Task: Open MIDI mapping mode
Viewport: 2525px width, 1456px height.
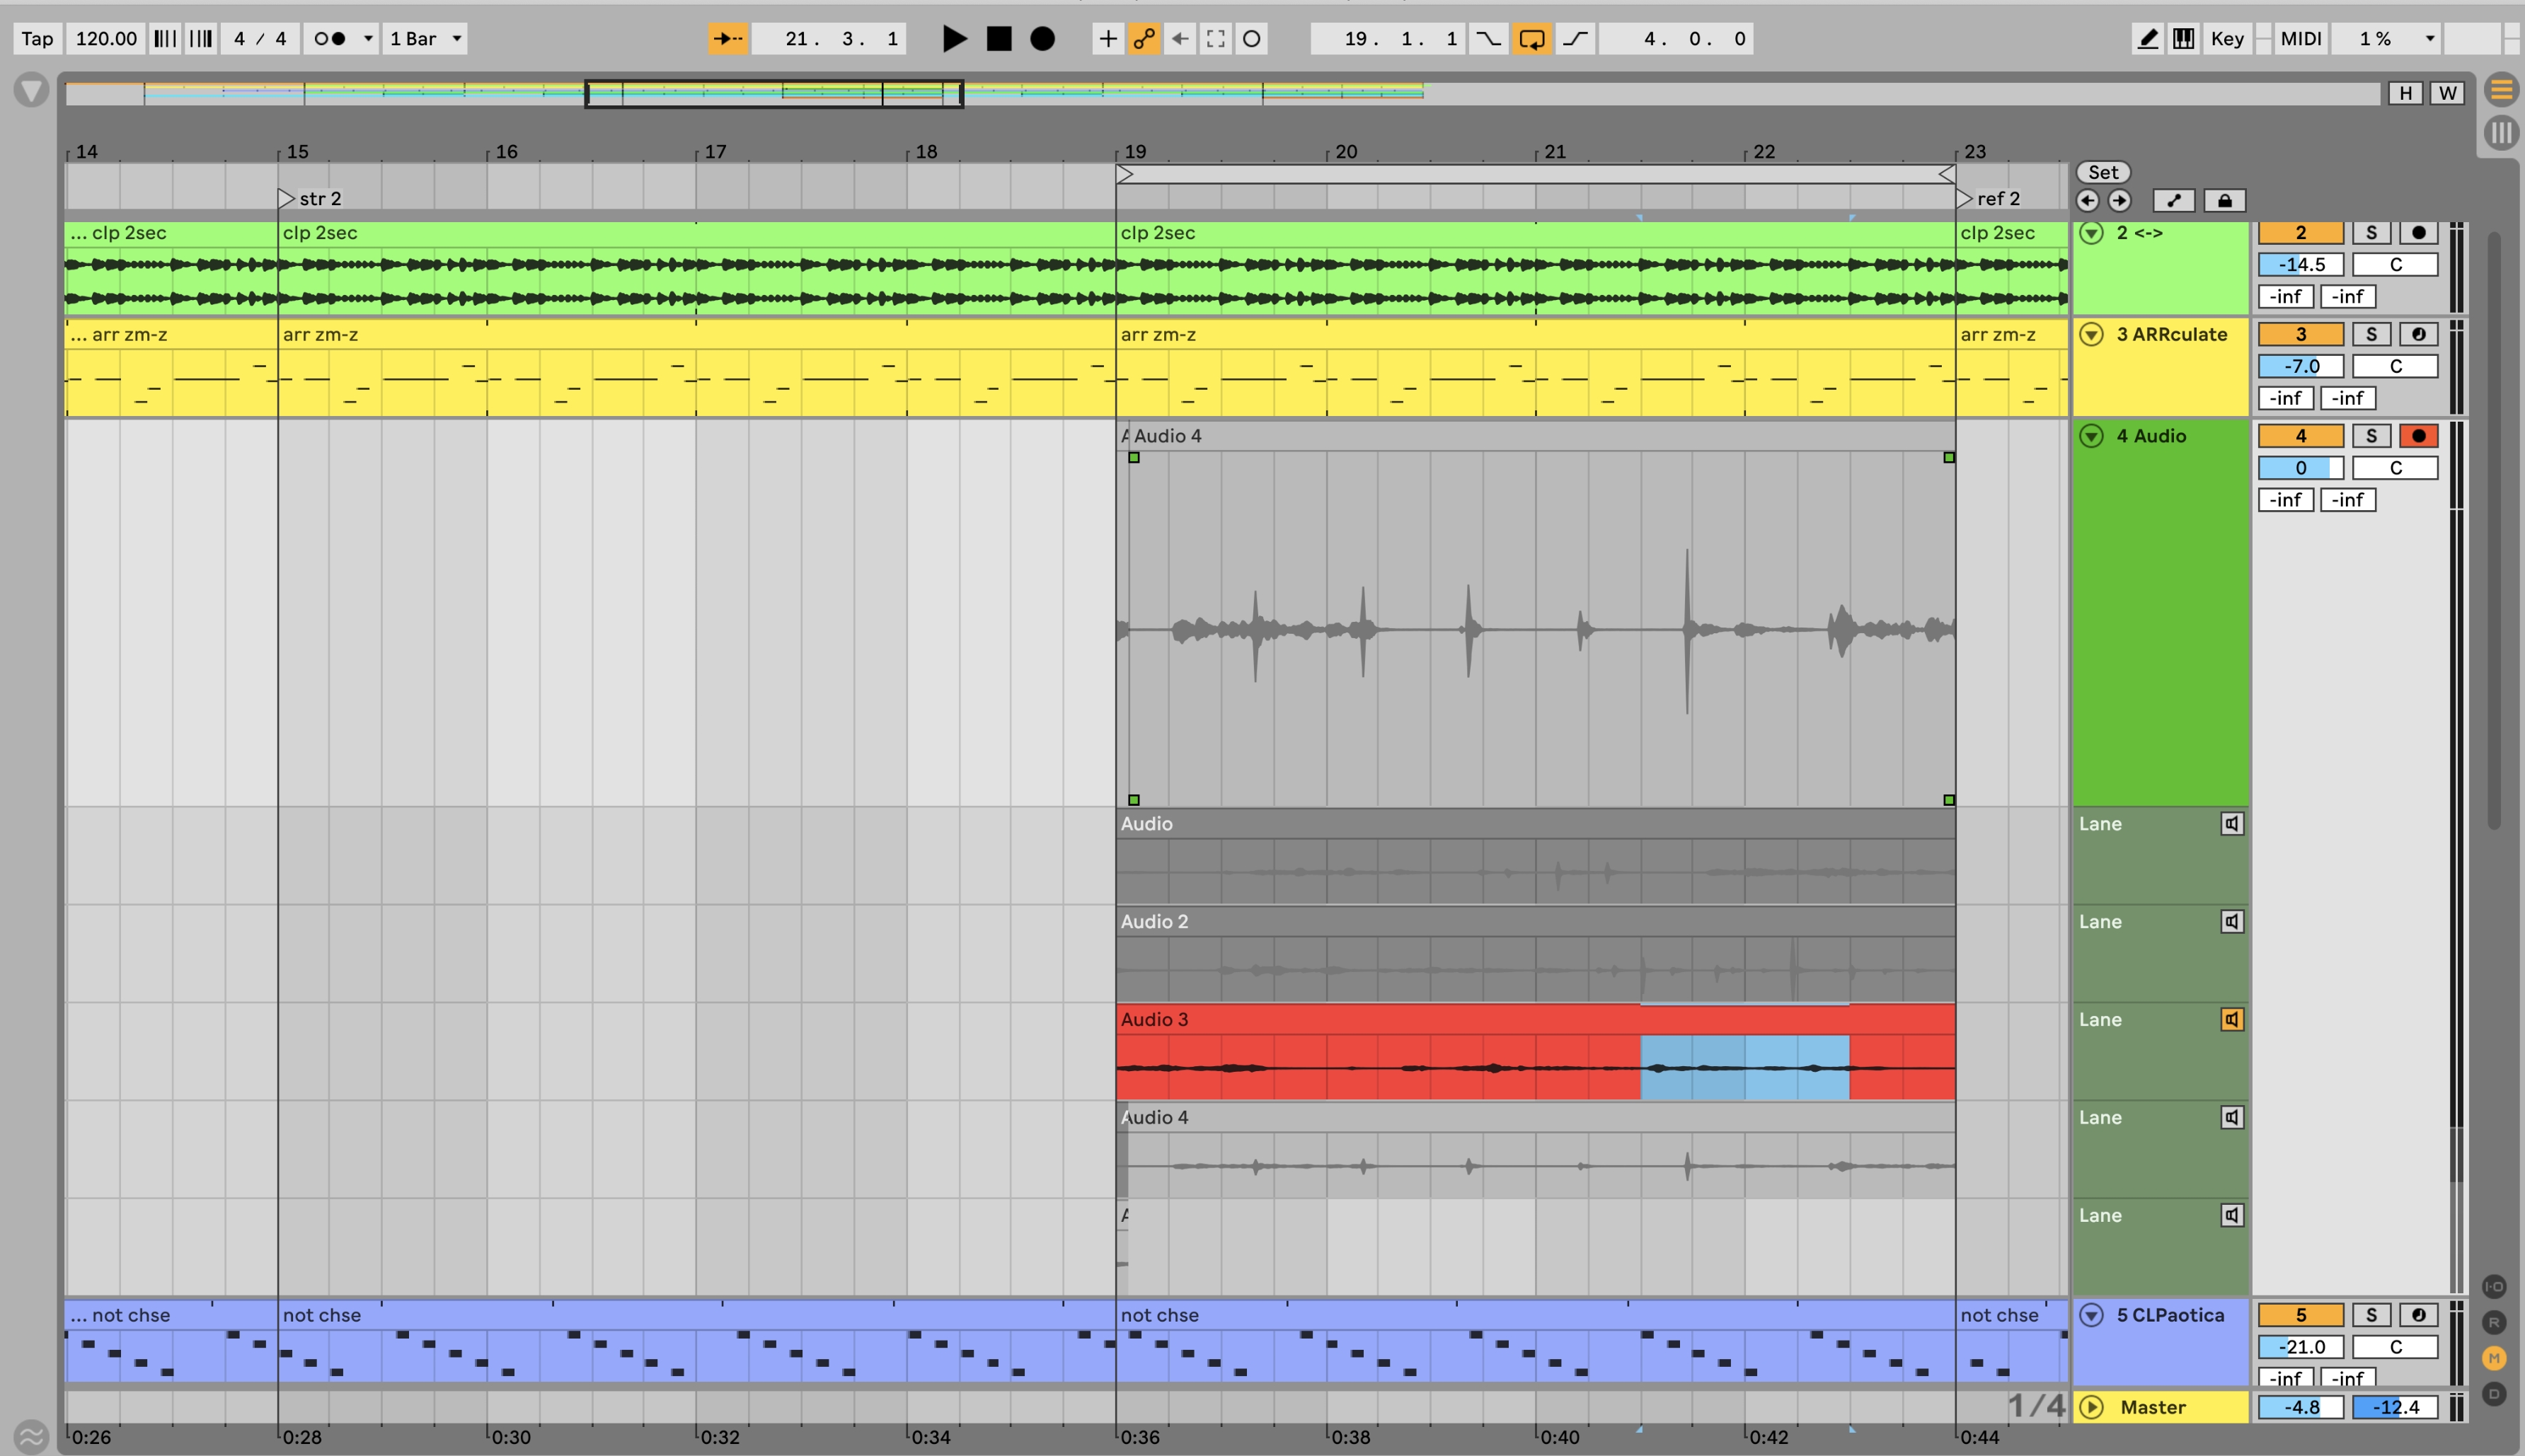Action: [2300, 39]
